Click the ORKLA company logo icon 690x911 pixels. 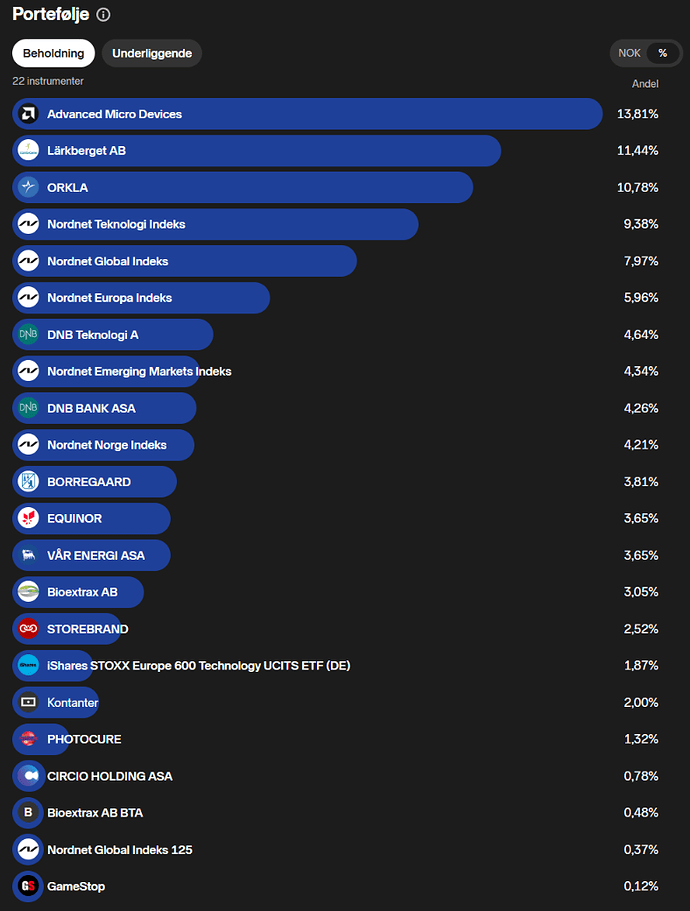[x=28, y=187]
